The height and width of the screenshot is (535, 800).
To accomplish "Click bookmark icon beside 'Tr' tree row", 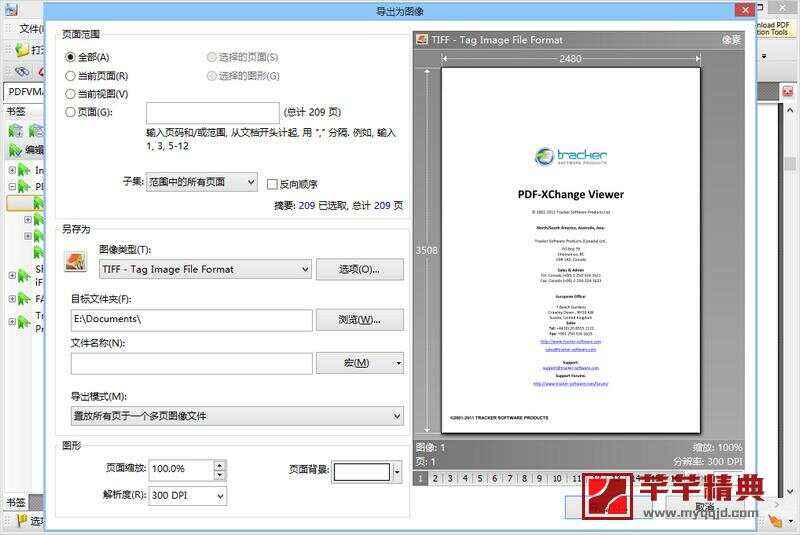I will pyautogui.click(x=24, y=322).
